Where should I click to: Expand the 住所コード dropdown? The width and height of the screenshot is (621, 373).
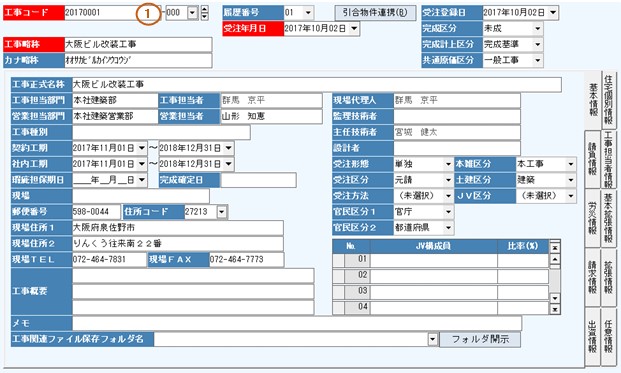(x=222, y=212)
